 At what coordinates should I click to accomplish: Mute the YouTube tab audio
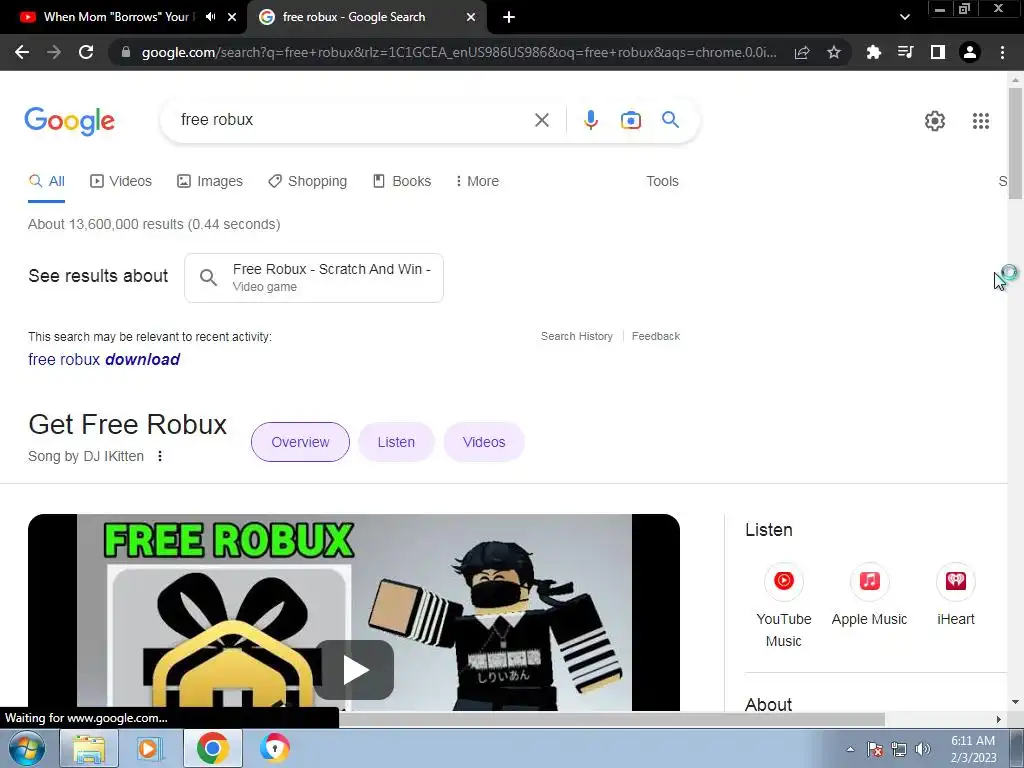click(x=210, y=17)
